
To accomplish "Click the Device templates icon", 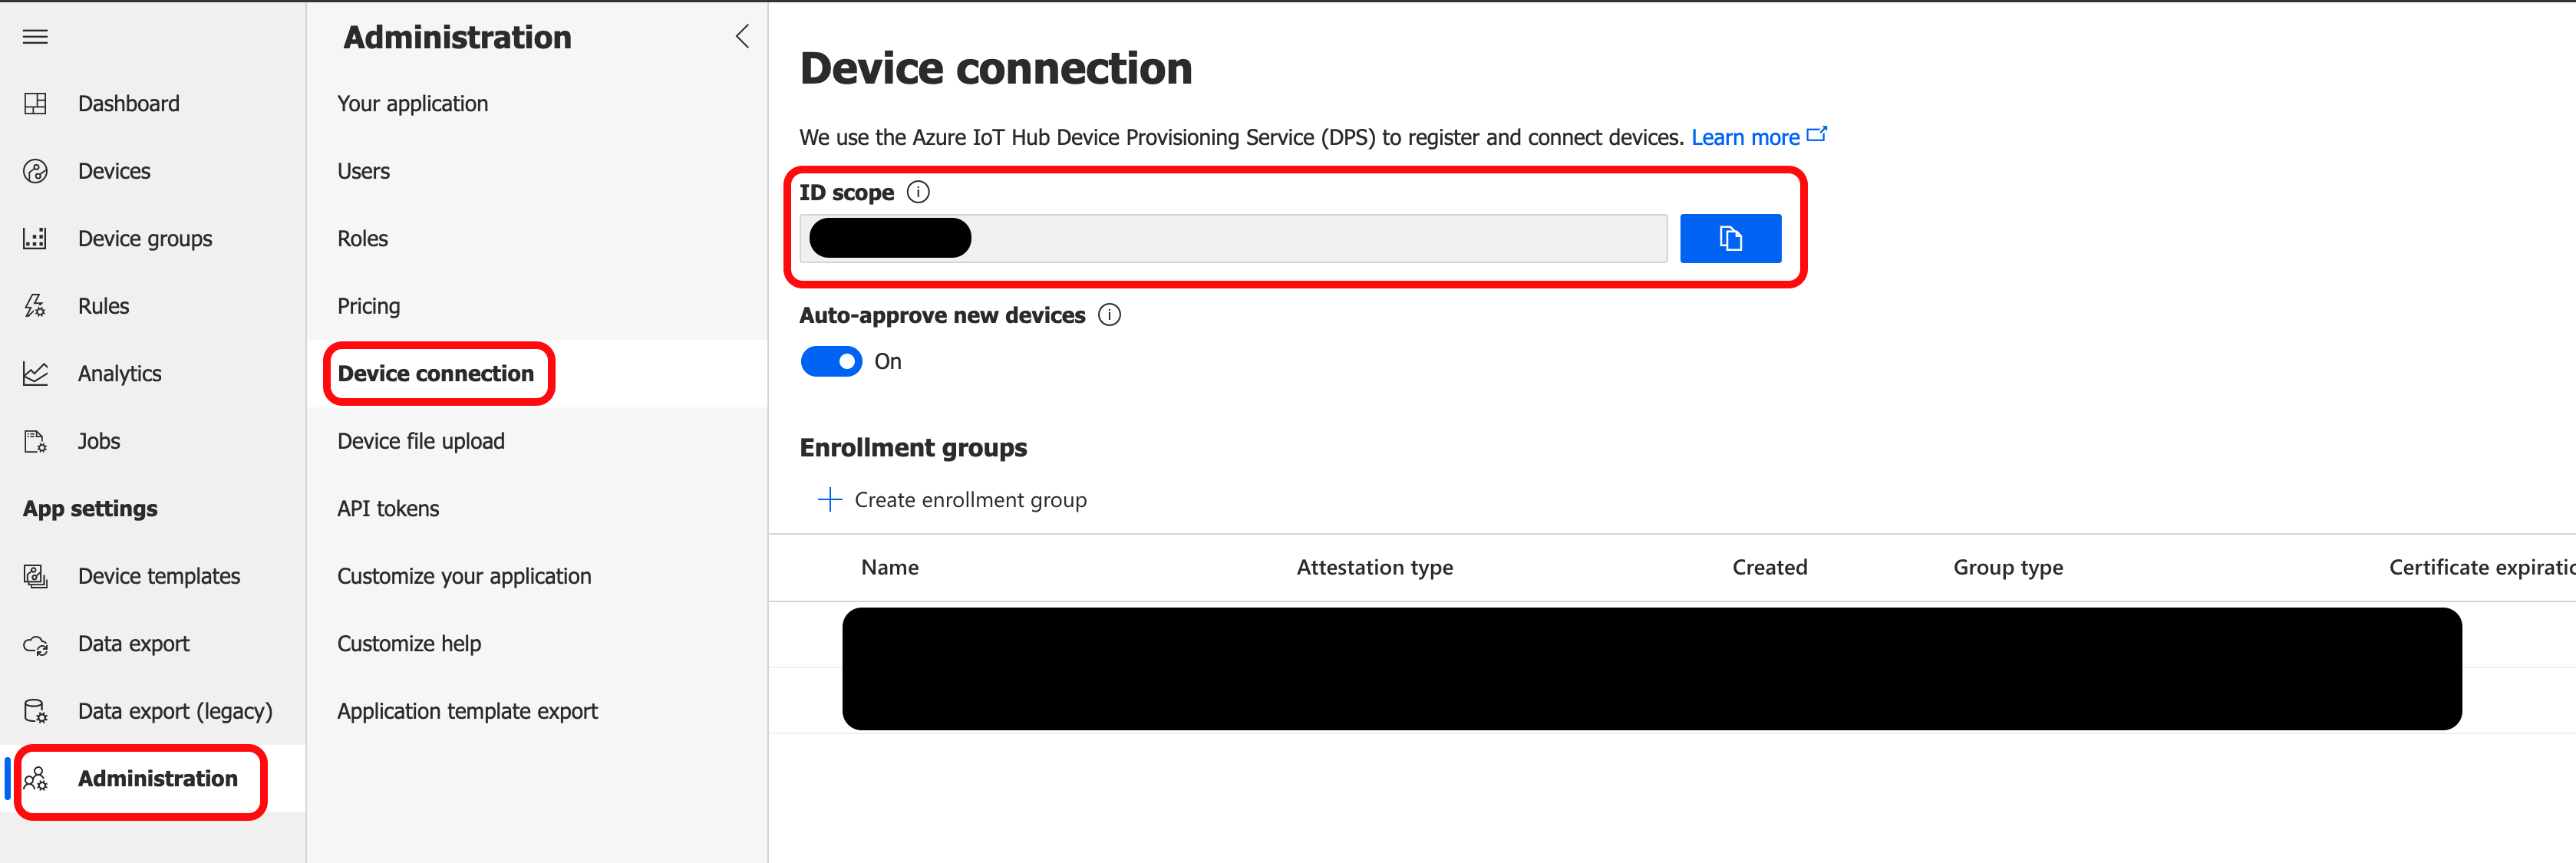I will coord(35,576).
